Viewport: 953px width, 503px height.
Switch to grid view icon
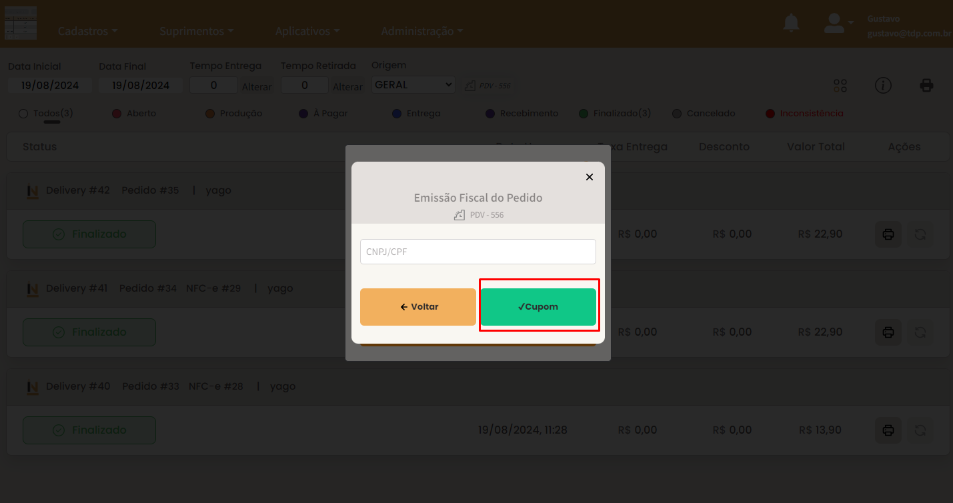(x=840, y=86)
